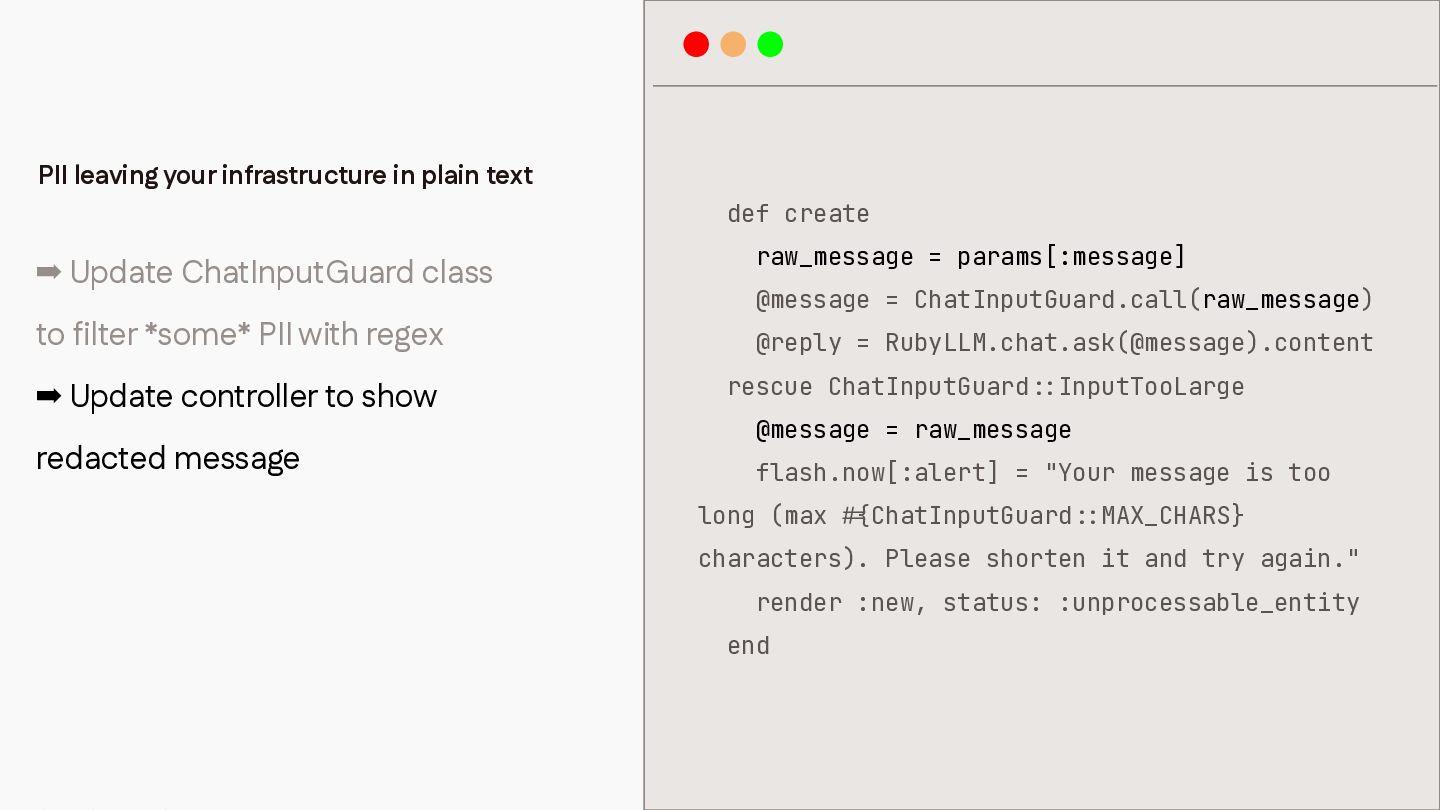Click the orange window dot
Viewport: 1440px width, 810px height.
pyautogui.click(x=733, y=44)
